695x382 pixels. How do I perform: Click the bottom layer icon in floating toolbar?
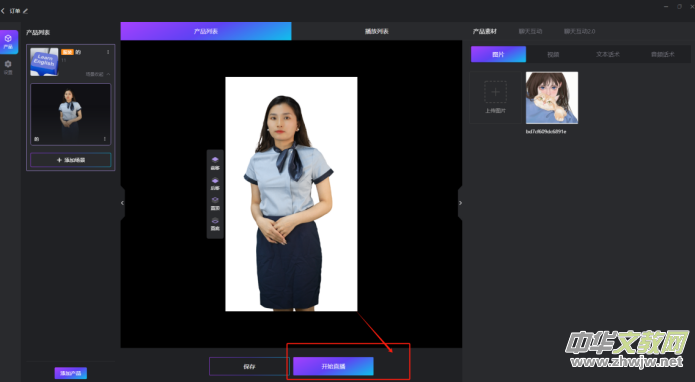[x=215, y=224]
